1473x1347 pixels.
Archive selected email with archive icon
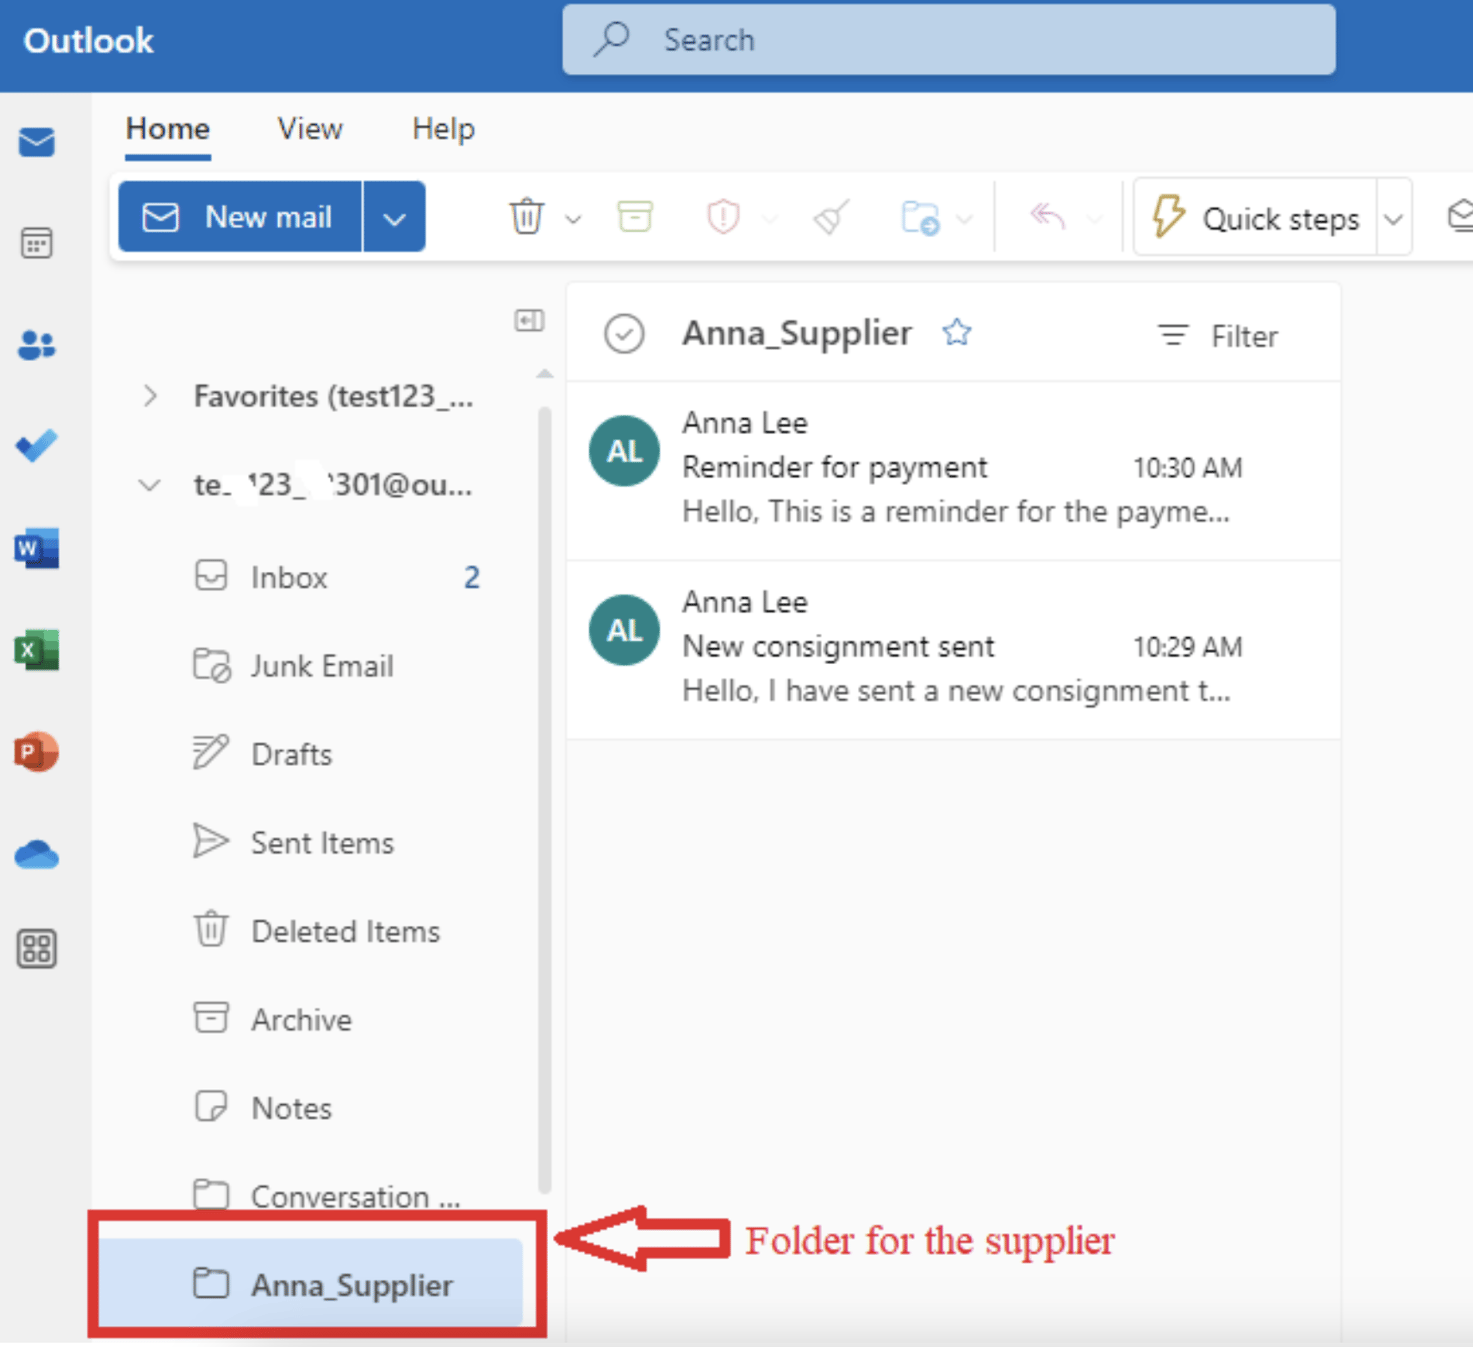(635, 216)
